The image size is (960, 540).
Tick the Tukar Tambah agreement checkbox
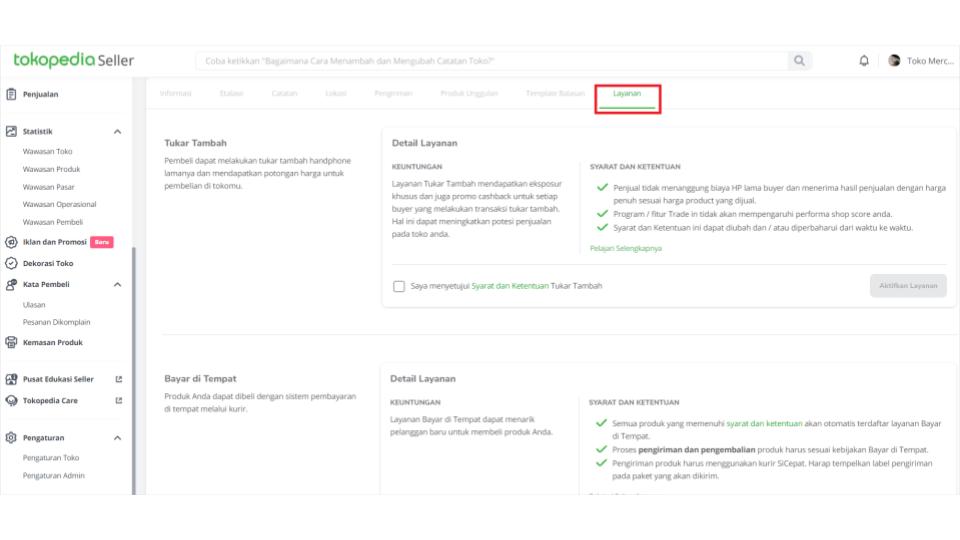point(399,286)
